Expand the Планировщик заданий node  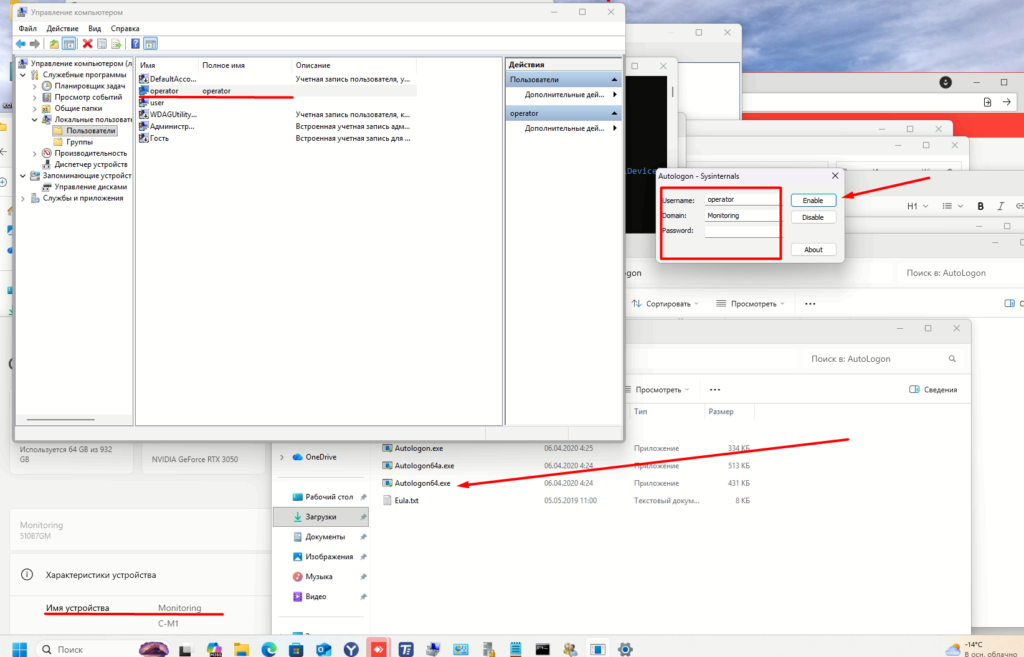point(34,86)
